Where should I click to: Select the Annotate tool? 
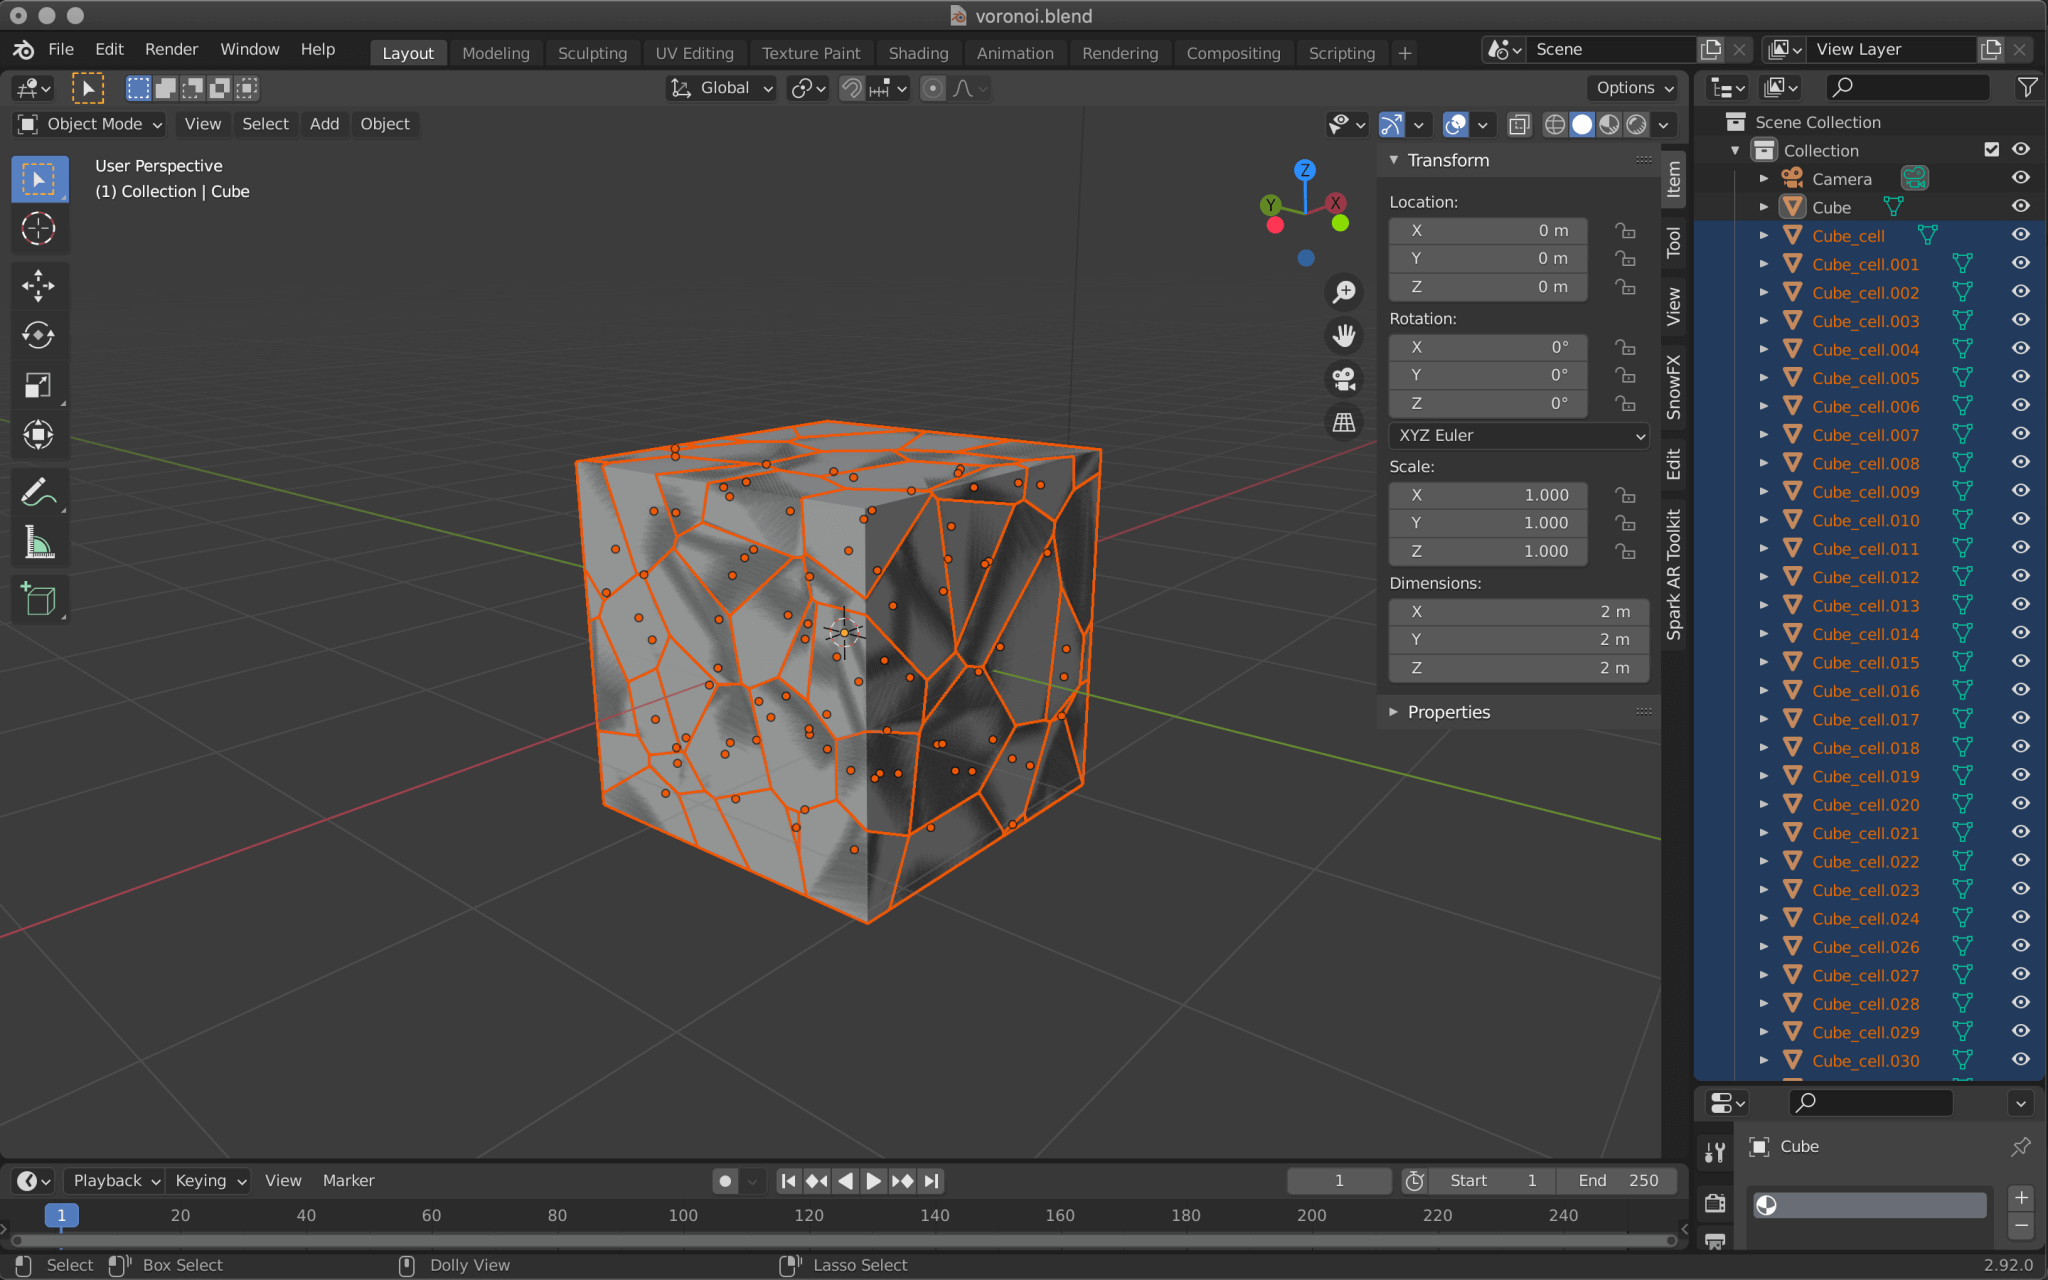coord(39,491)
